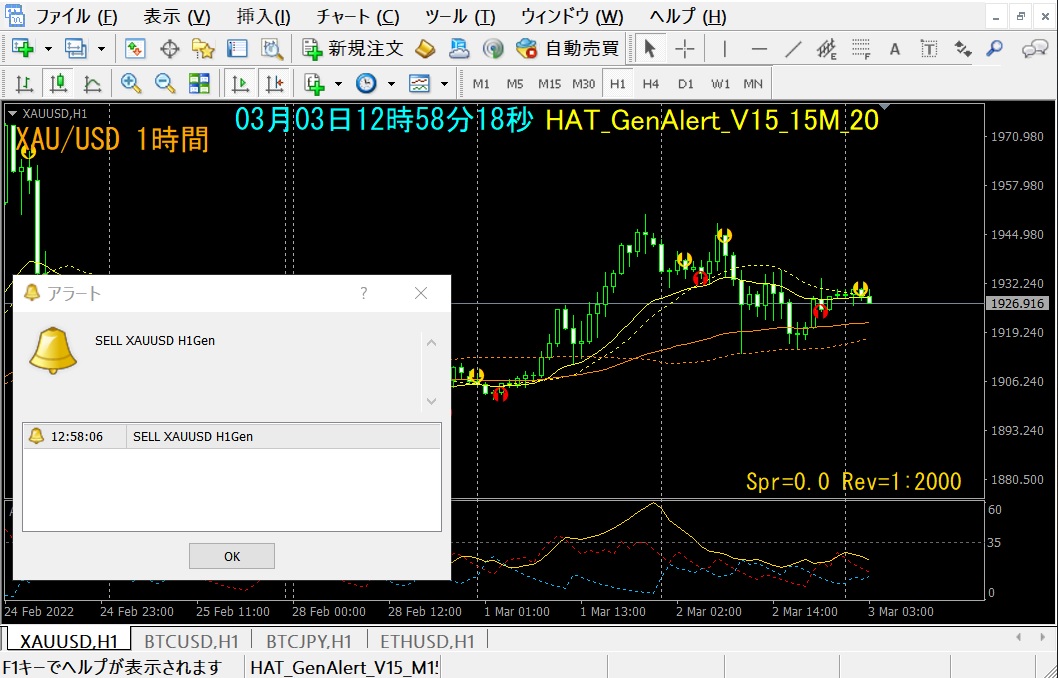This screenshot has height=678, width=1058.
Task: Toggle chart auto scroll
Action: 240,84
